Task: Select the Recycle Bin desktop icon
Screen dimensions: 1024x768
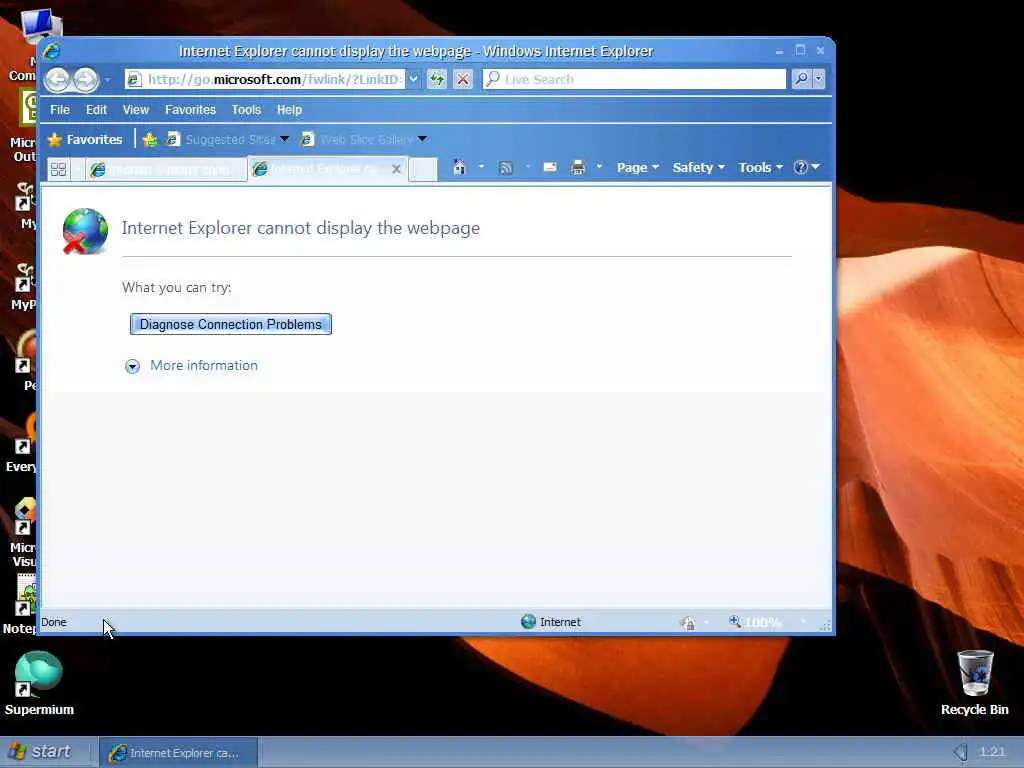Action: click(x=975, y=682)
